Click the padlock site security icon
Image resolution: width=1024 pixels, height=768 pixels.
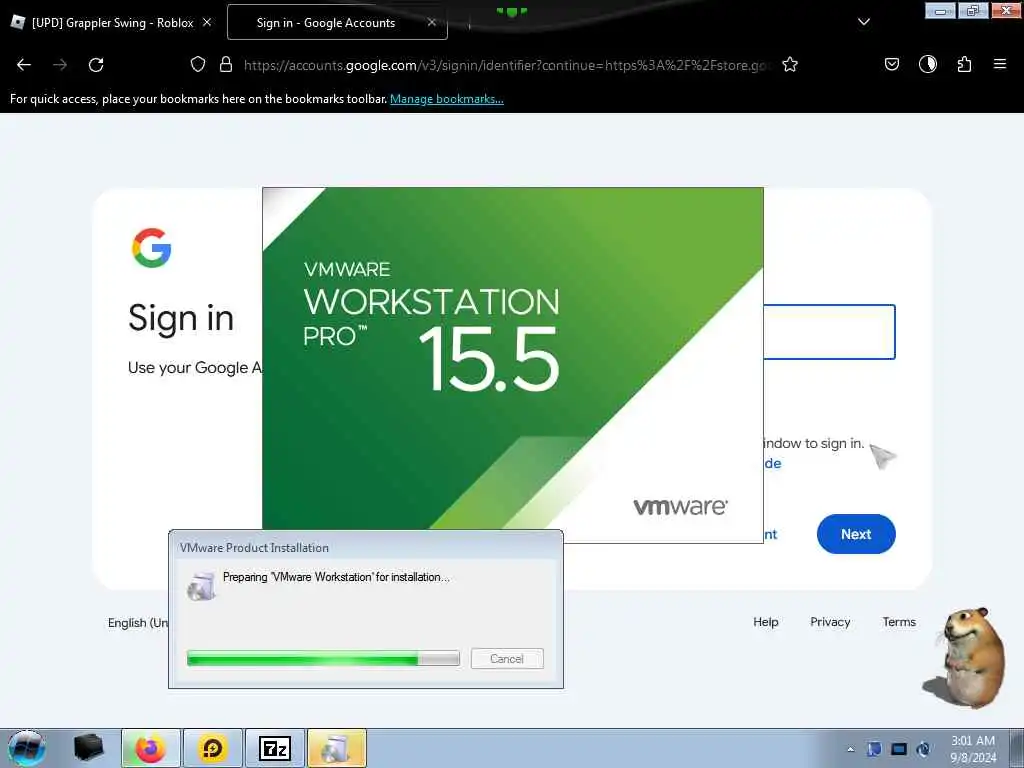click(226, 64)
